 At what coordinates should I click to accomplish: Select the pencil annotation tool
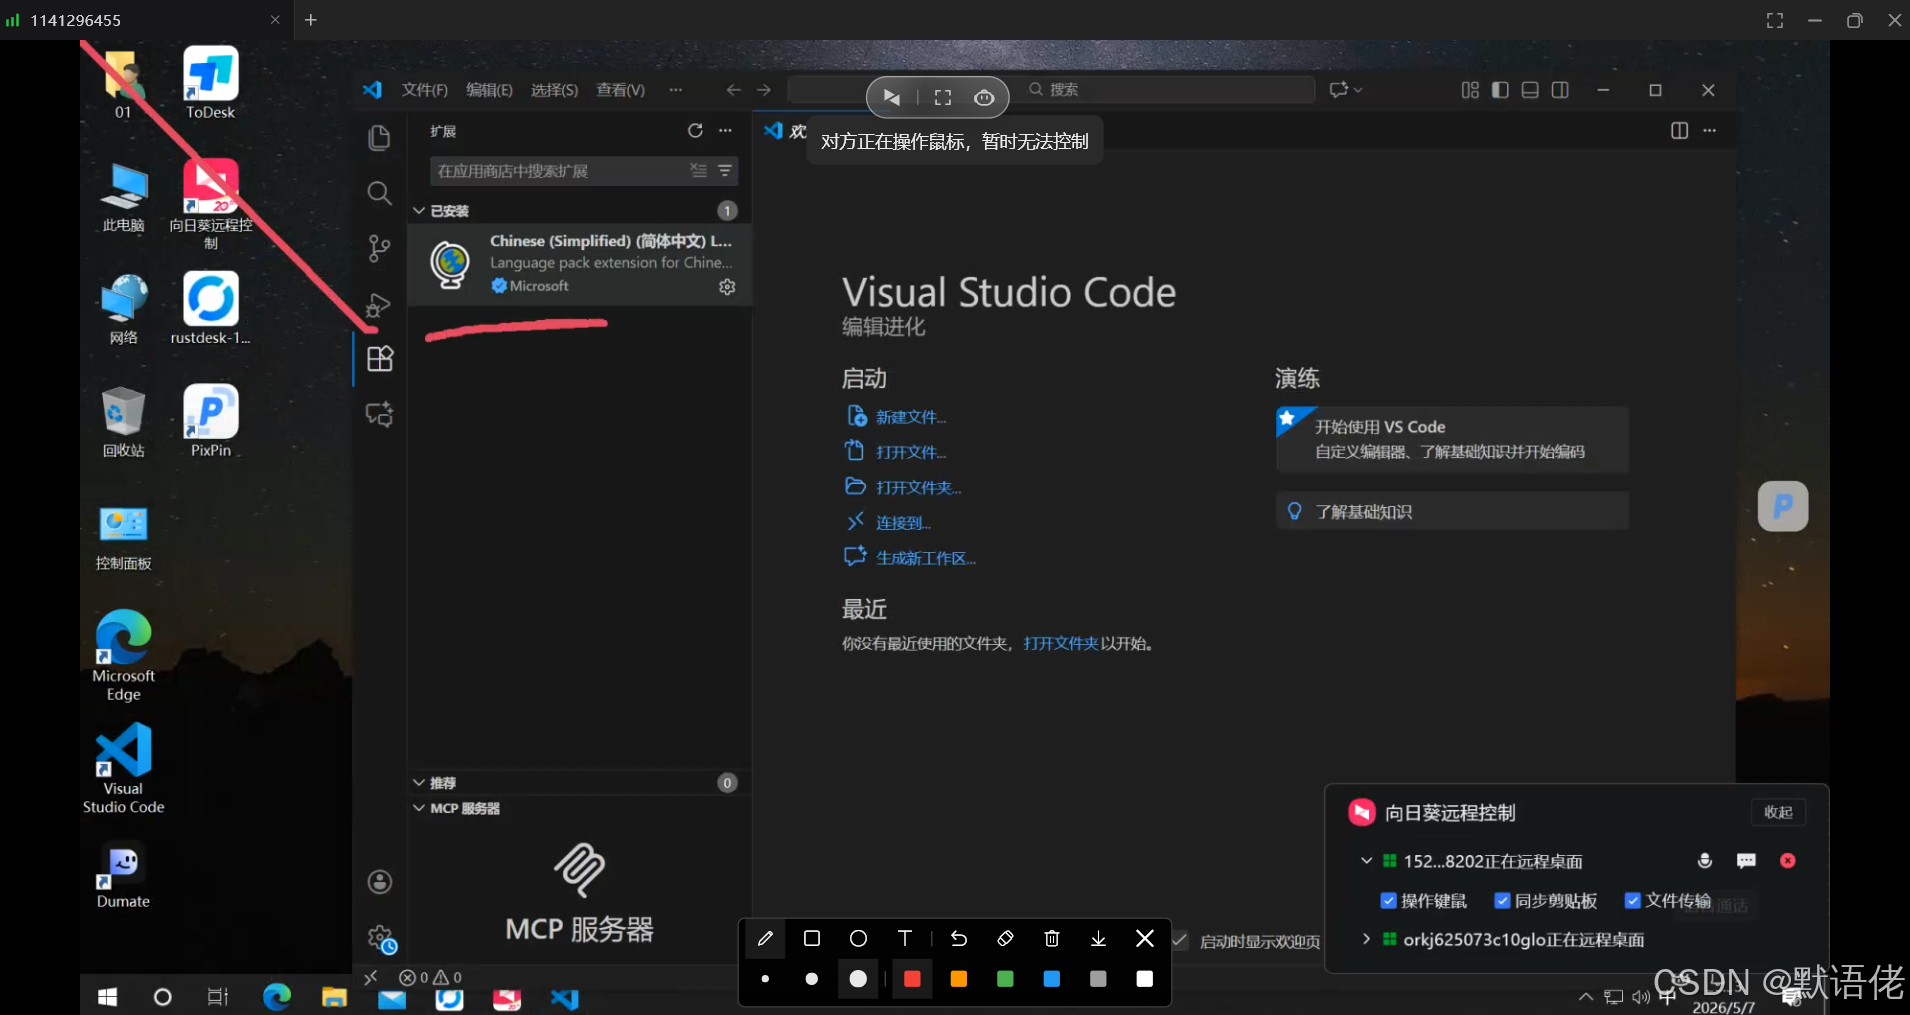coord(765,938)
